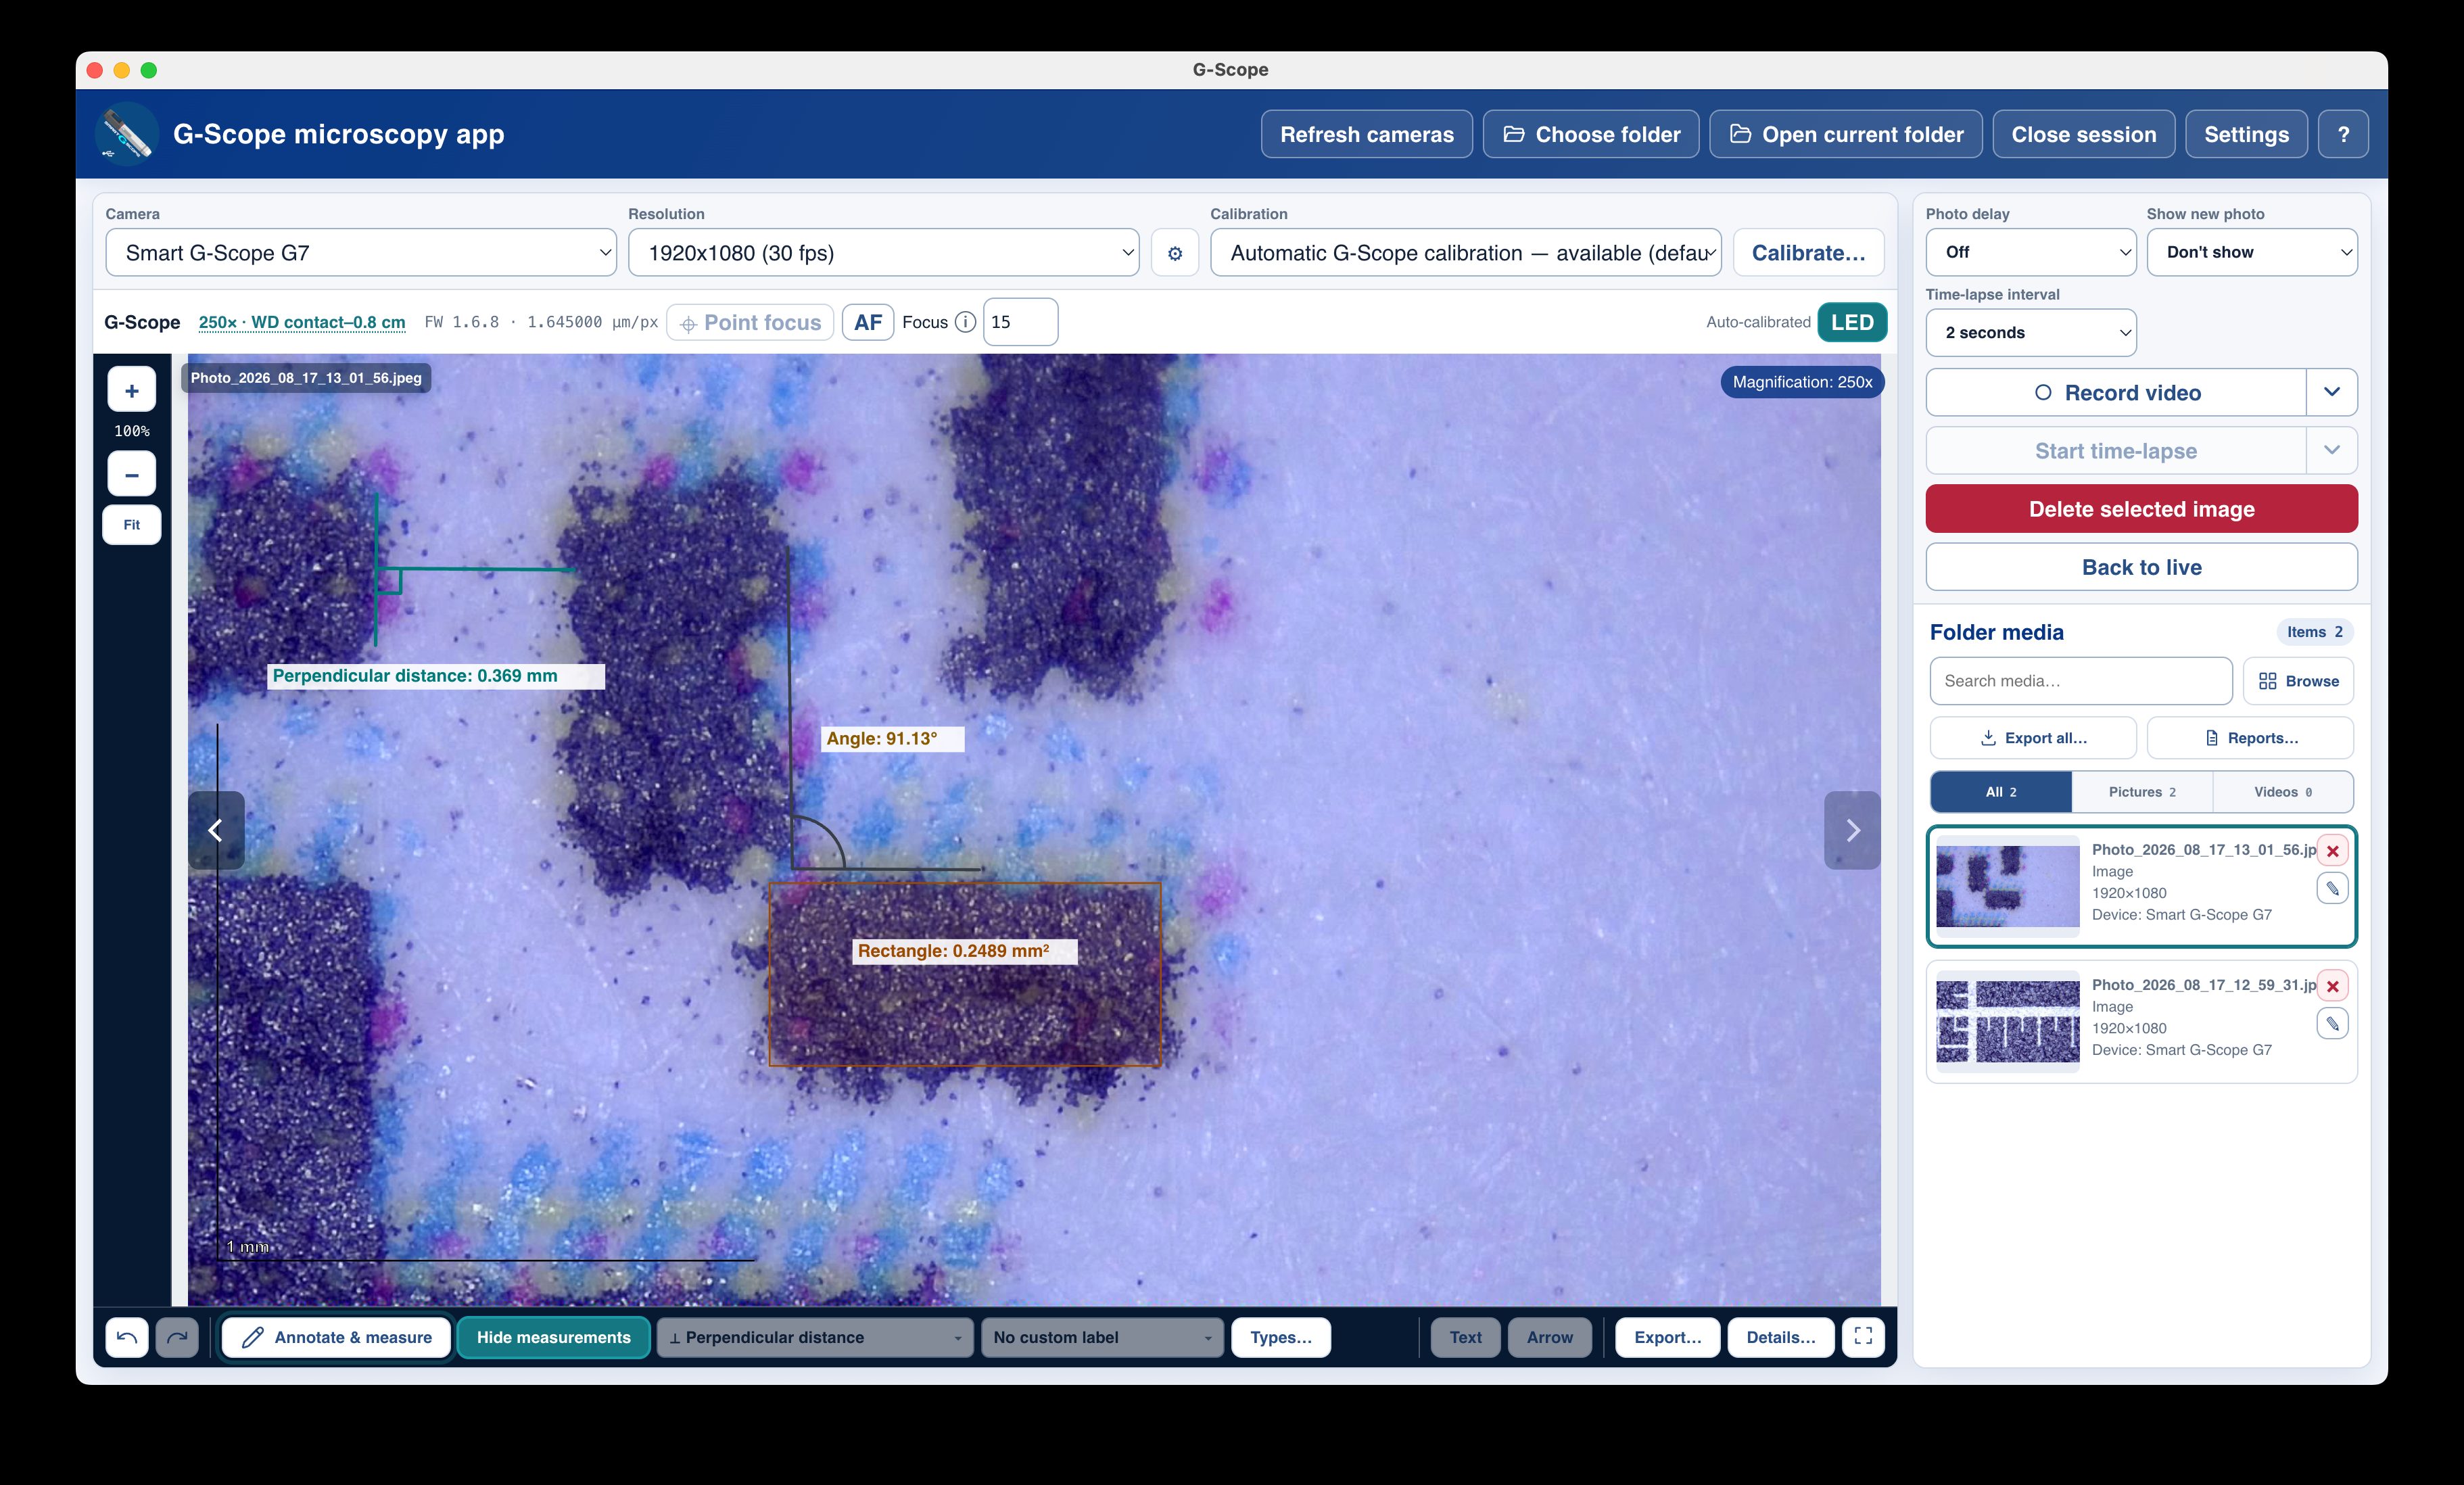Delete Photo_2026_08_17_13_01_56 with red X
The width and height of the screenshot is (2464, 1485).
click(2332, 851)
